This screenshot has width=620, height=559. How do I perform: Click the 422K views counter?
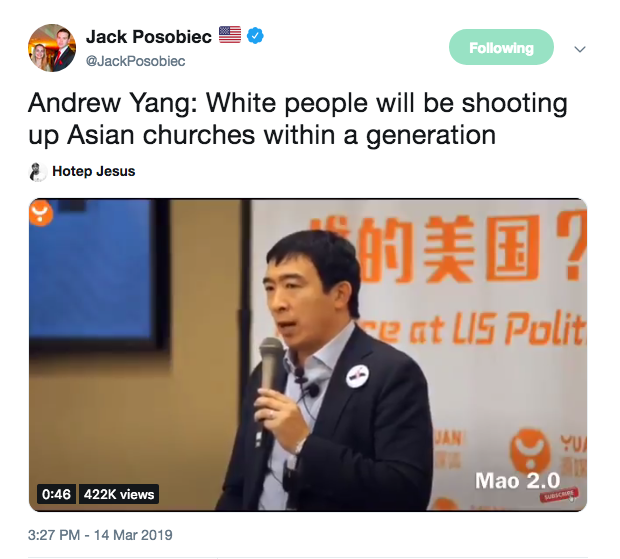119,494
